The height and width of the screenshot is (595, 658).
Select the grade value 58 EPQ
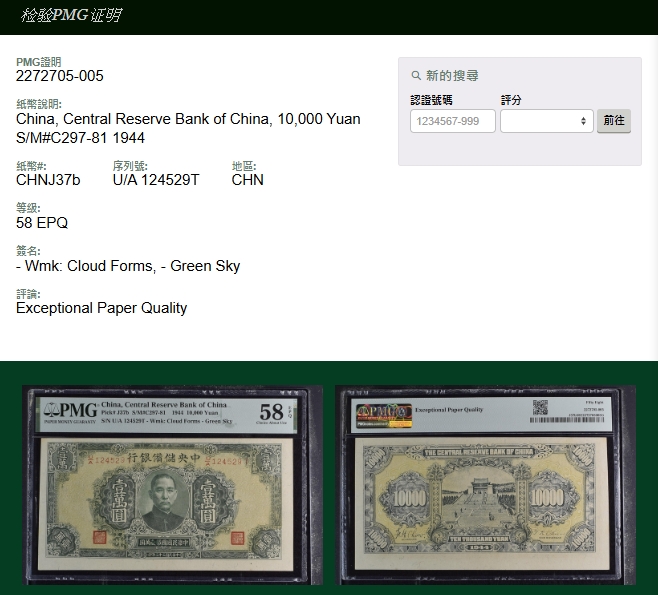[x=42, y=223]
